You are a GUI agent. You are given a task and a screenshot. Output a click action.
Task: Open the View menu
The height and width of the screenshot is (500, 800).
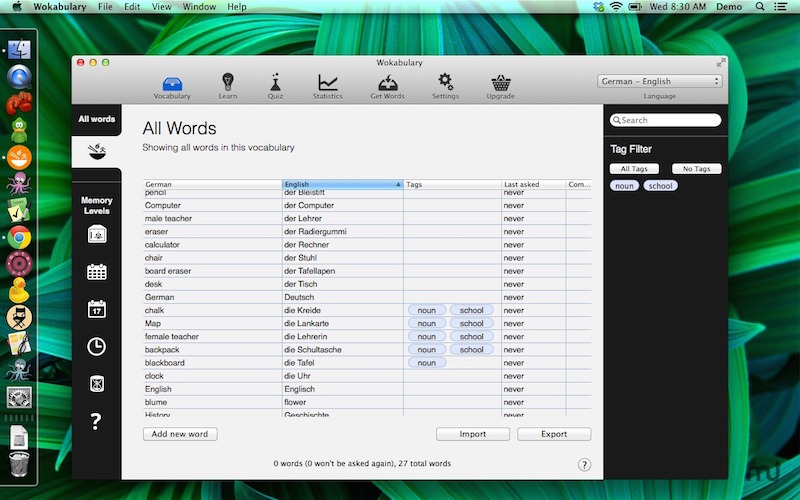[161, 7]
